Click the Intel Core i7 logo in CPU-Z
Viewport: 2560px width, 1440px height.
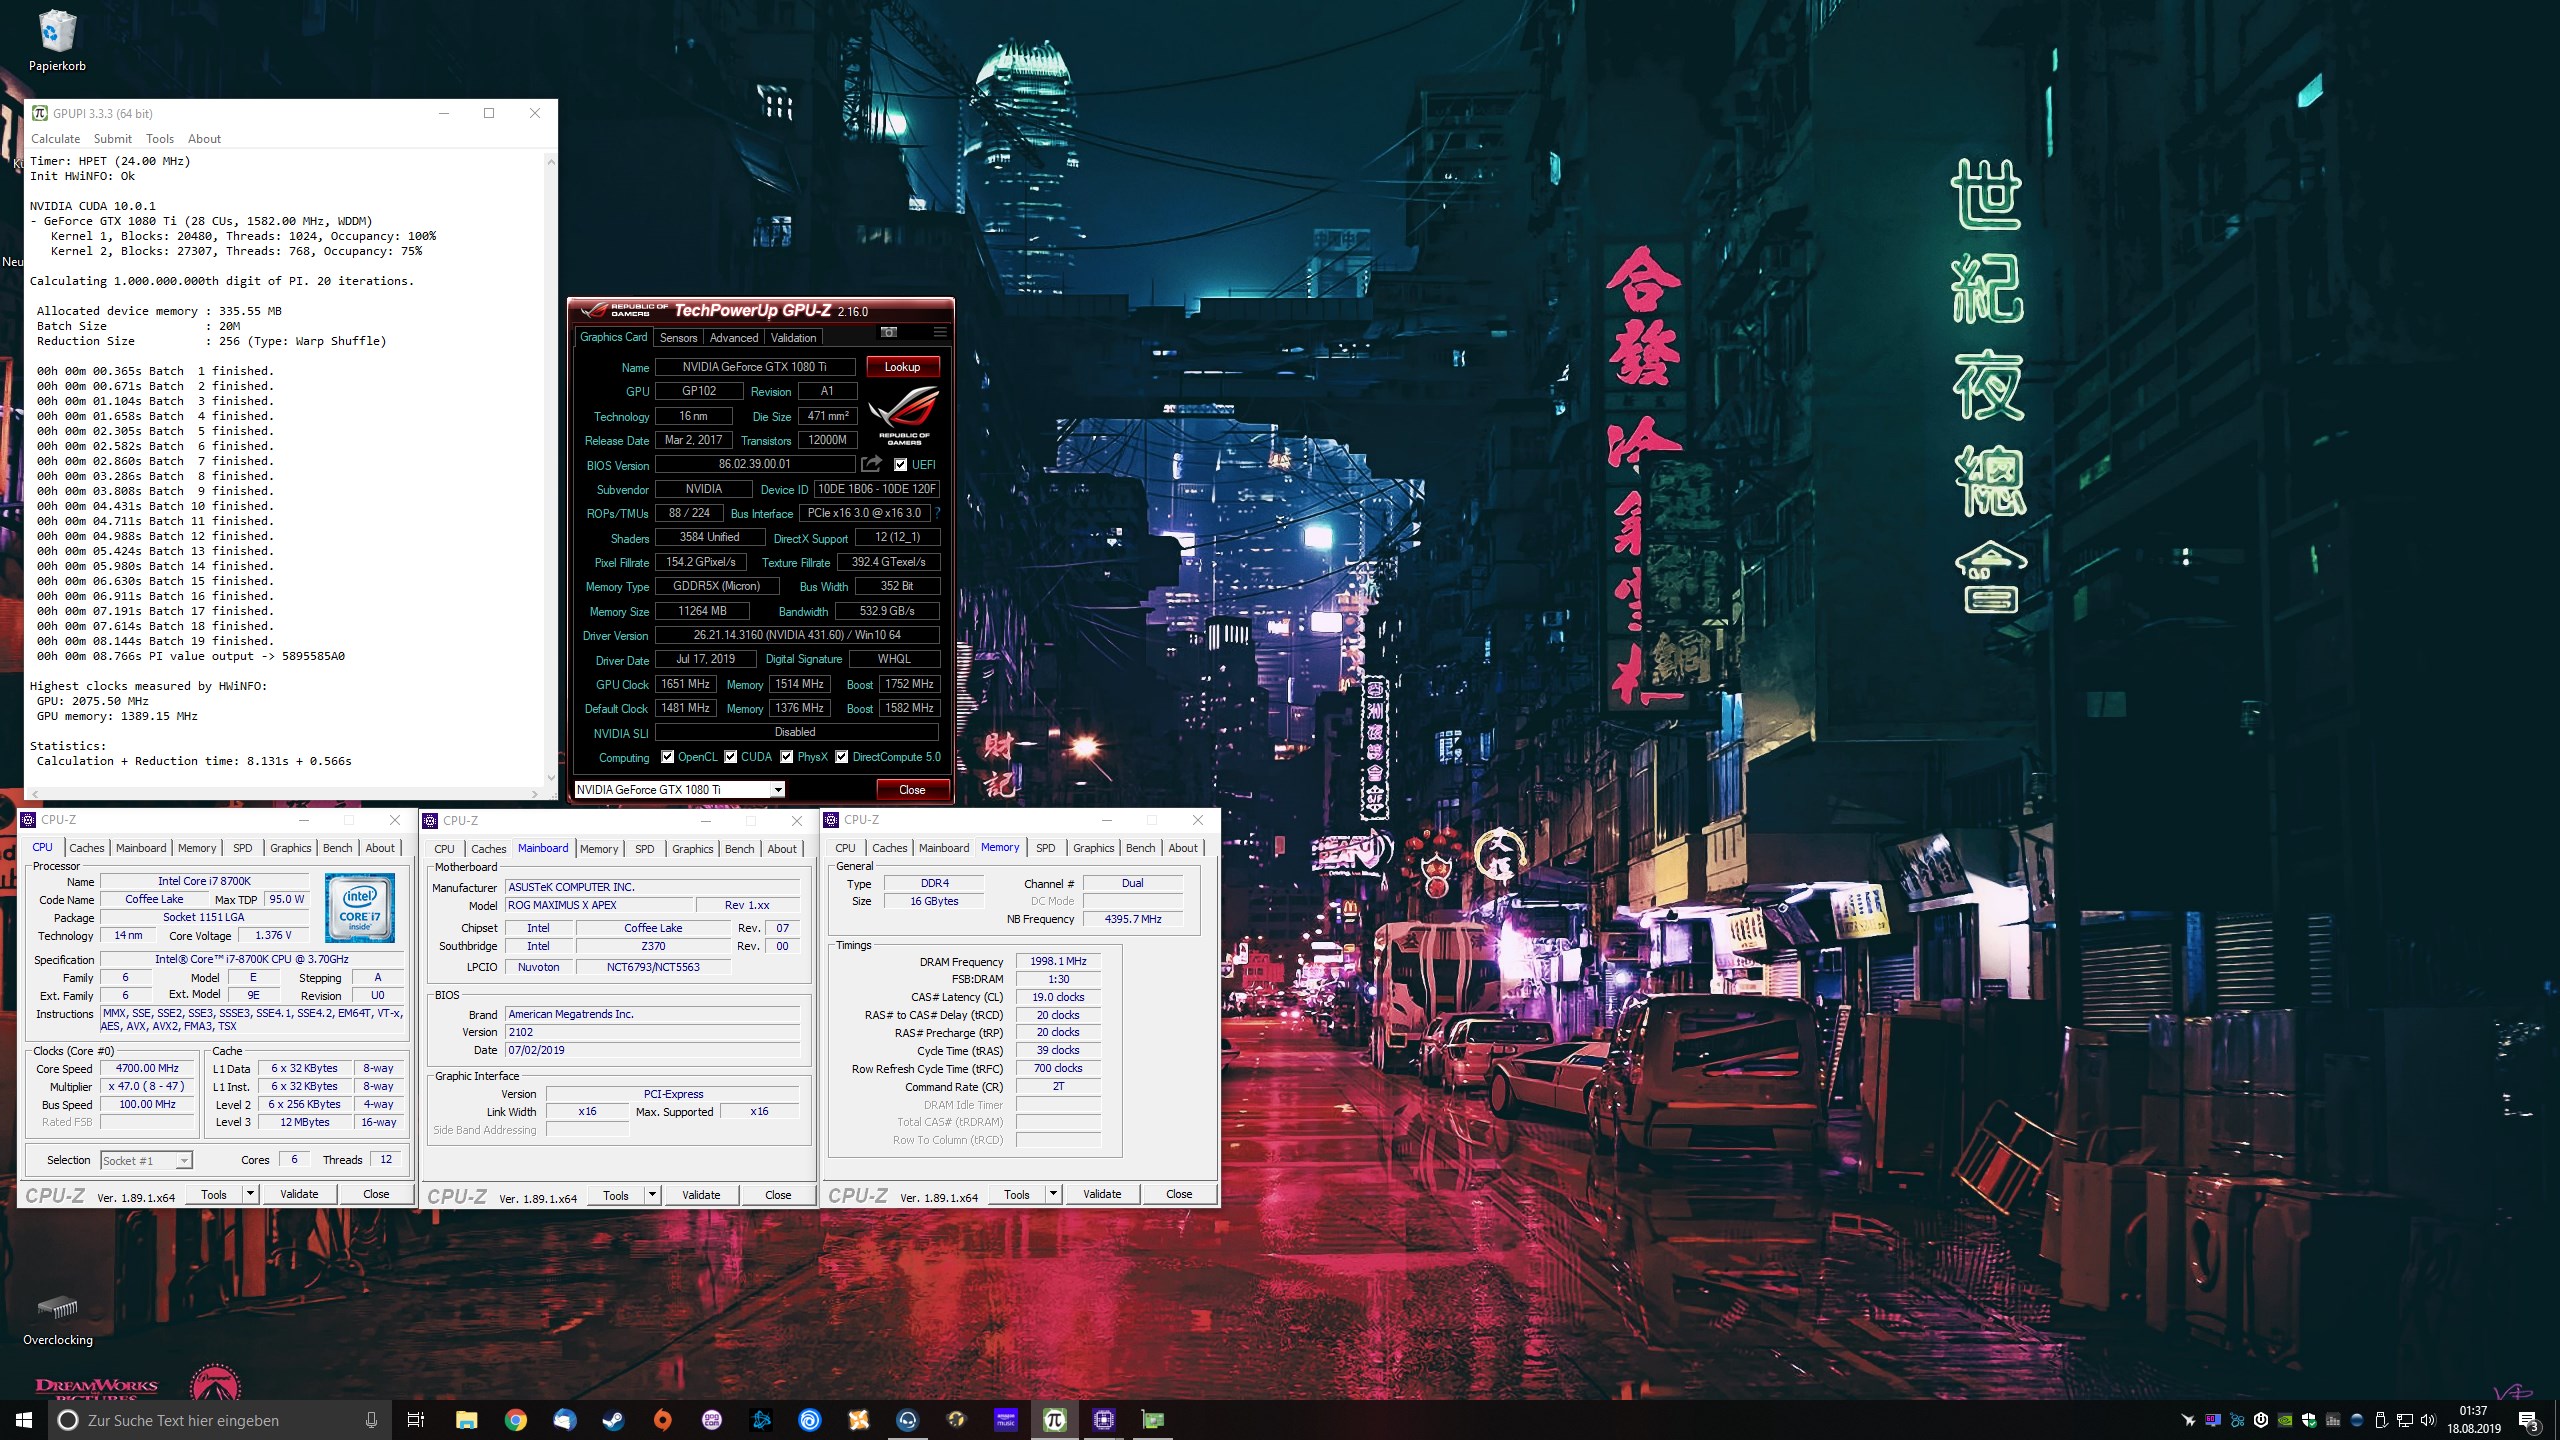(360, 908)
